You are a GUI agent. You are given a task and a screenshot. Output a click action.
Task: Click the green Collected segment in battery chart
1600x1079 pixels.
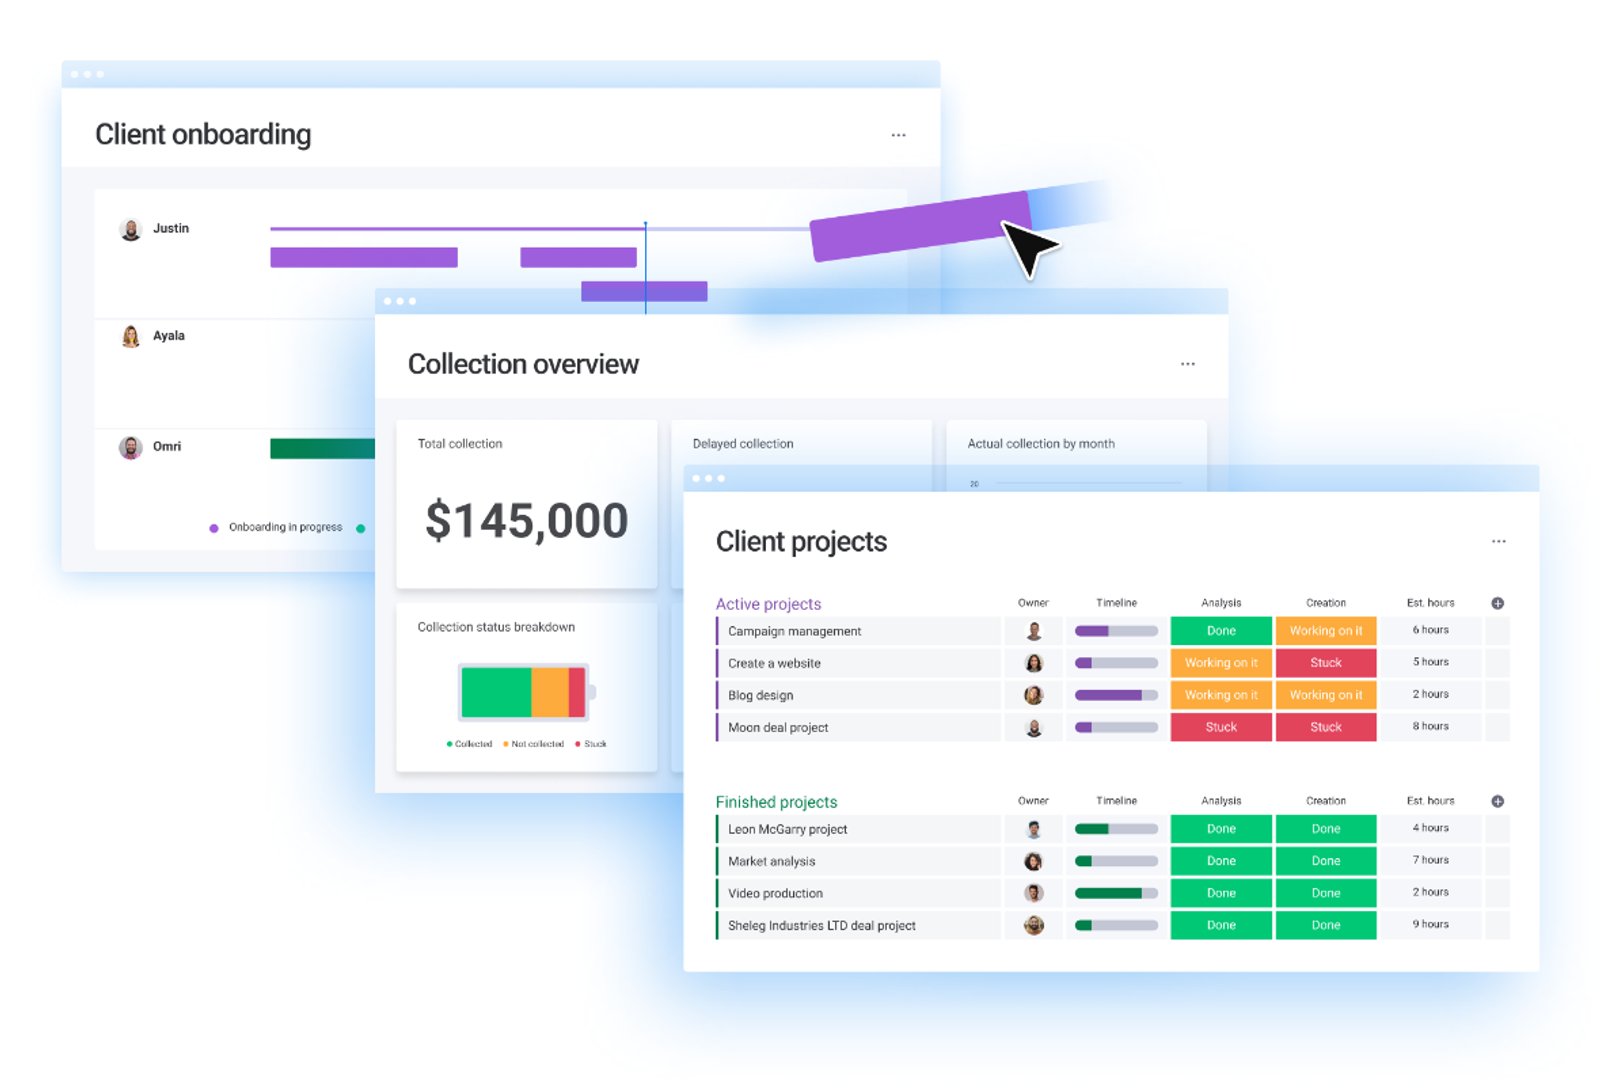[496, 692]
